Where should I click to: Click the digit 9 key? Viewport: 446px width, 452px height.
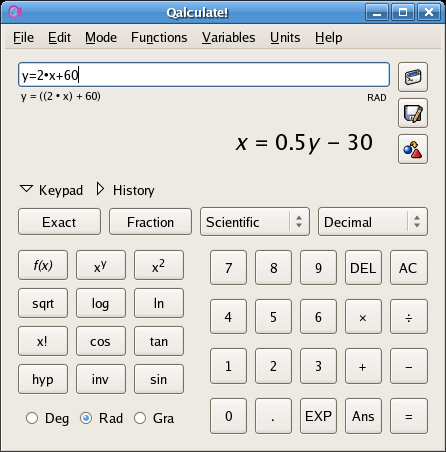318,268
